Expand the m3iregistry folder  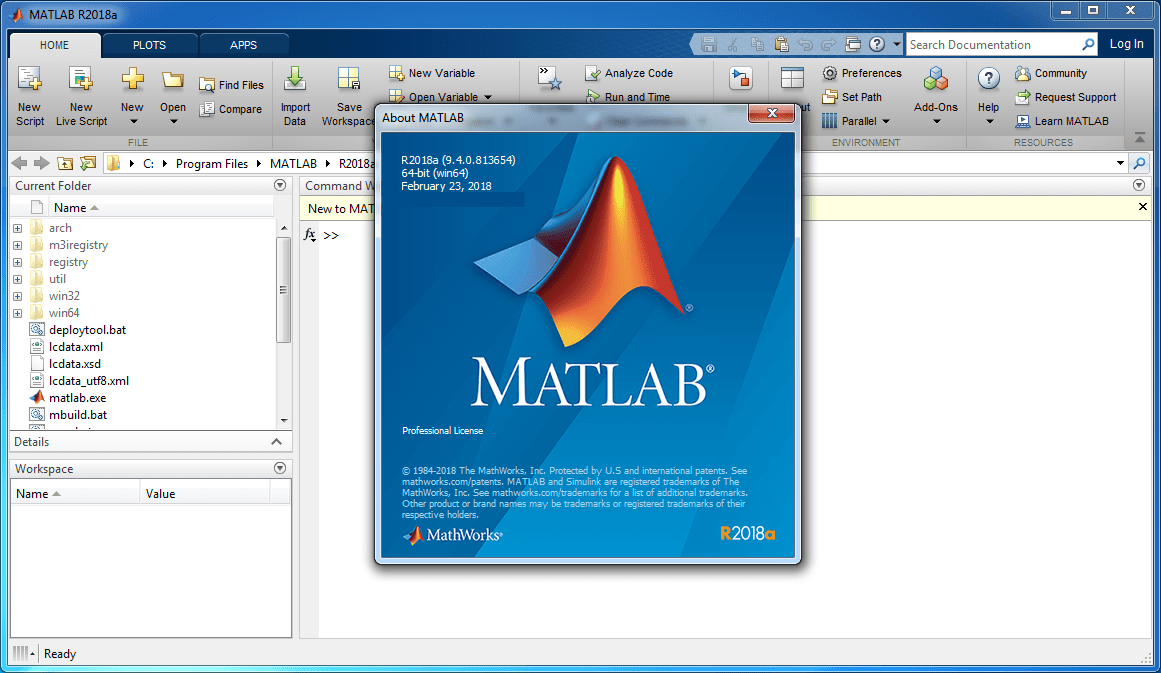[18, 245]
